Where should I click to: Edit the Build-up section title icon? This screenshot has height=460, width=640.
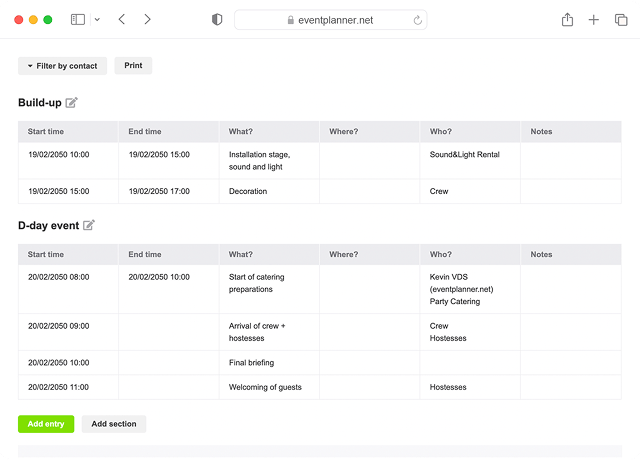click(71, 102)
